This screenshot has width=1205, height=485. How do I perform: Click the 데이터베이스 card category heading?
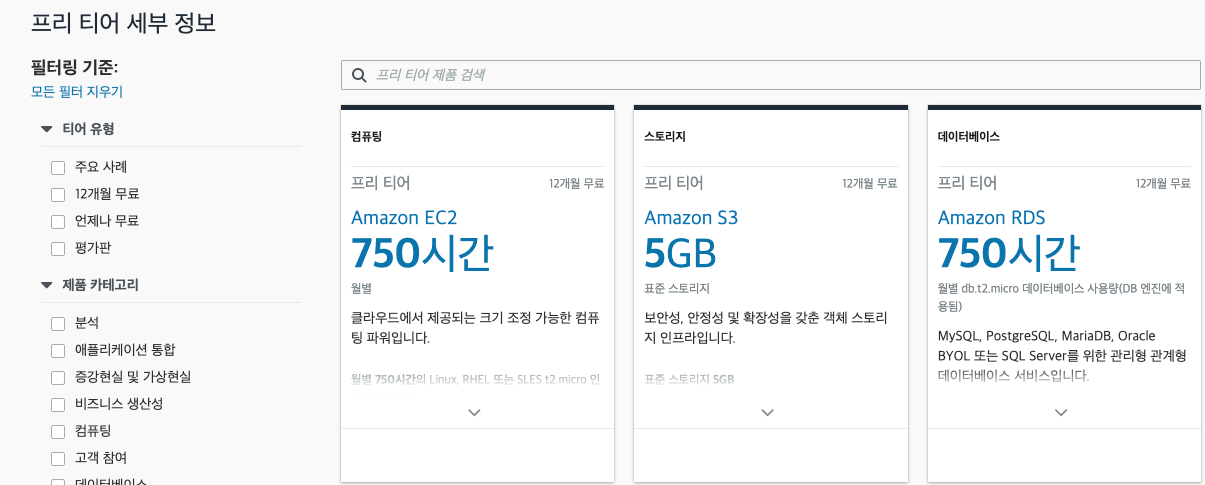click(x=969, y=136)
